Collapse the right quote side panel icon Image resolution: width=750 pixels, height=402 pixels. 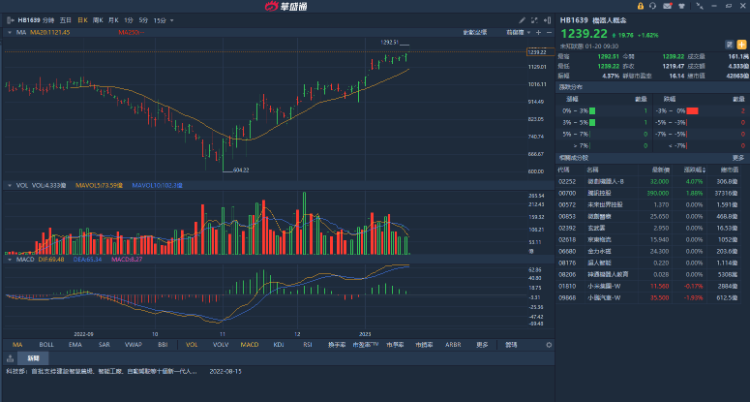coord(549,19)
